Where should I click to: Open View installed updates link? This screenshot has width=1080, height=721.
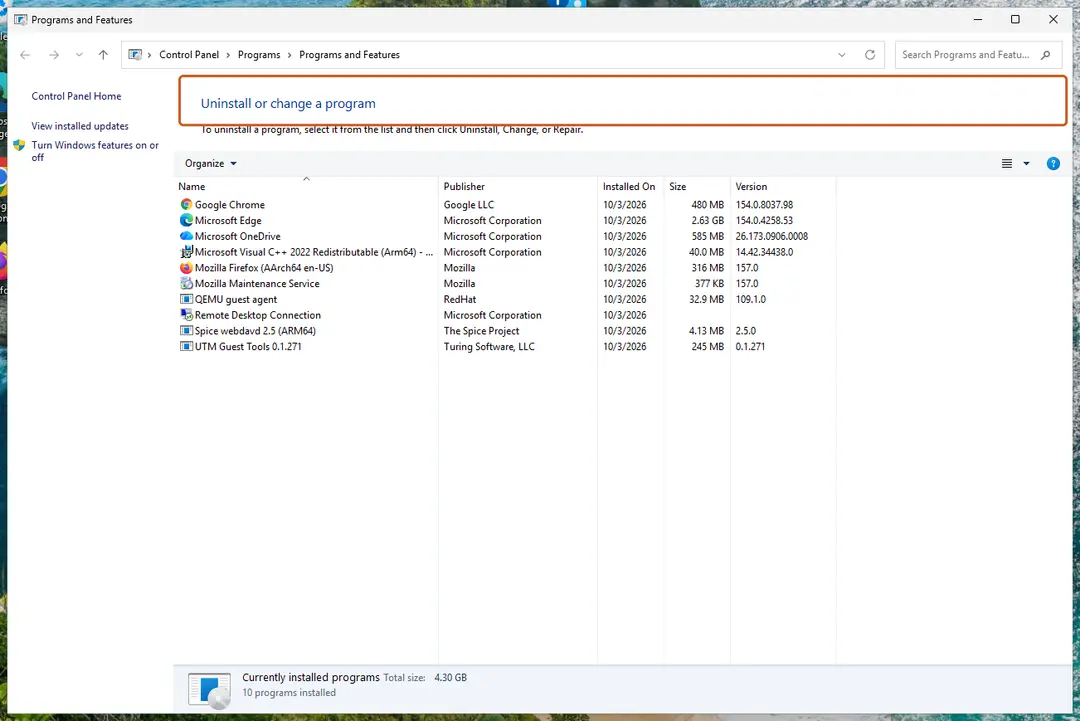pyautogui.click(x=80, y=126)
